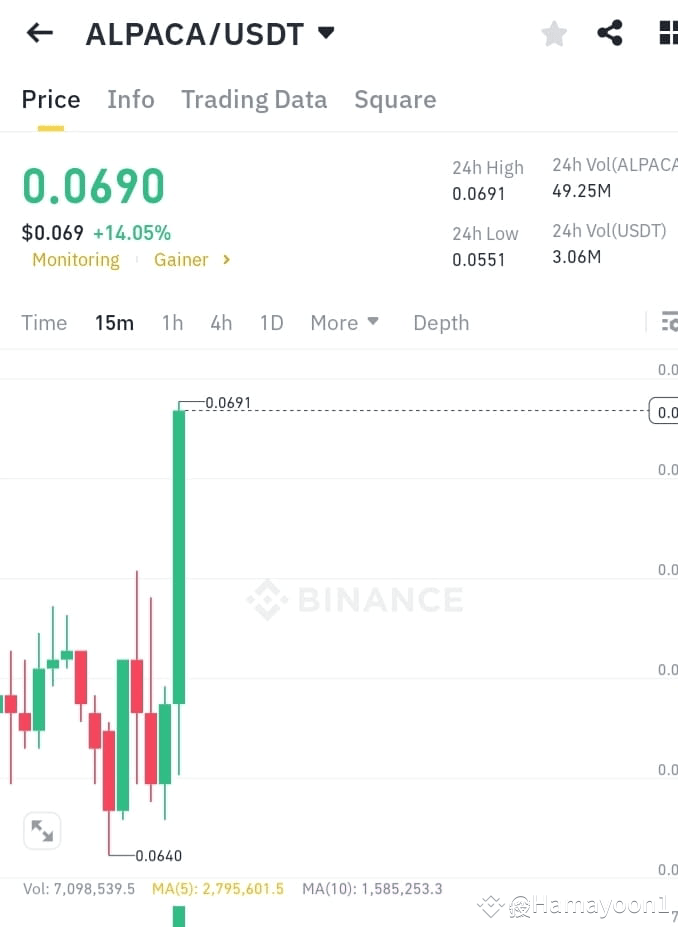Image resolution: width=678 pixels, height=927 pixels.
Task: Switch chart to 1D timeframe
Action: click(x=271, y=322)
